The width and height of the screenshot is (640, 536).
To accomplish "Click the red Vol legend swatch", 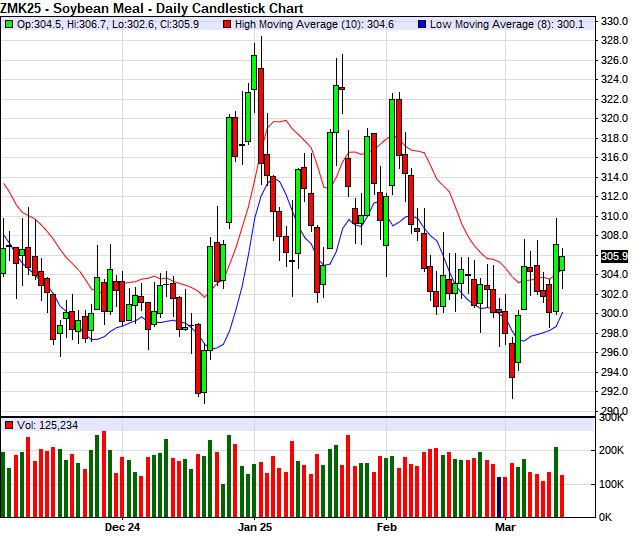I will pos(9,425).
